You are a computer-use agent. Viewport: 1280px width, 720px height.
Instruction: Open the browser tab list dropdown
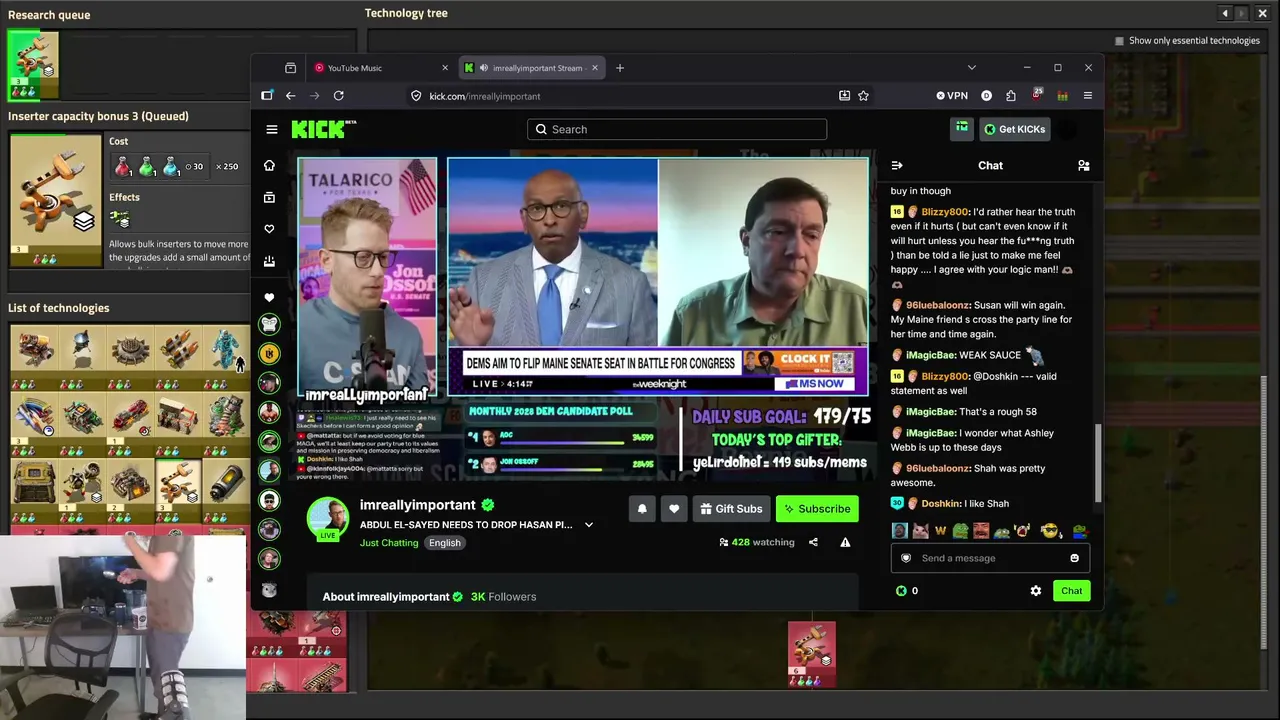click(x=971, y=68)
